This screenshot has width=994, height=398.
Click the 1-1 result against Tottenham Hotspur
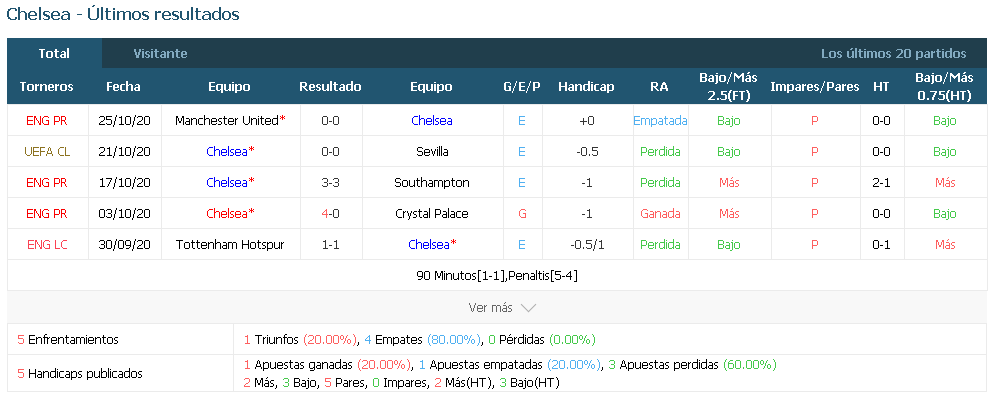(330, 245)
